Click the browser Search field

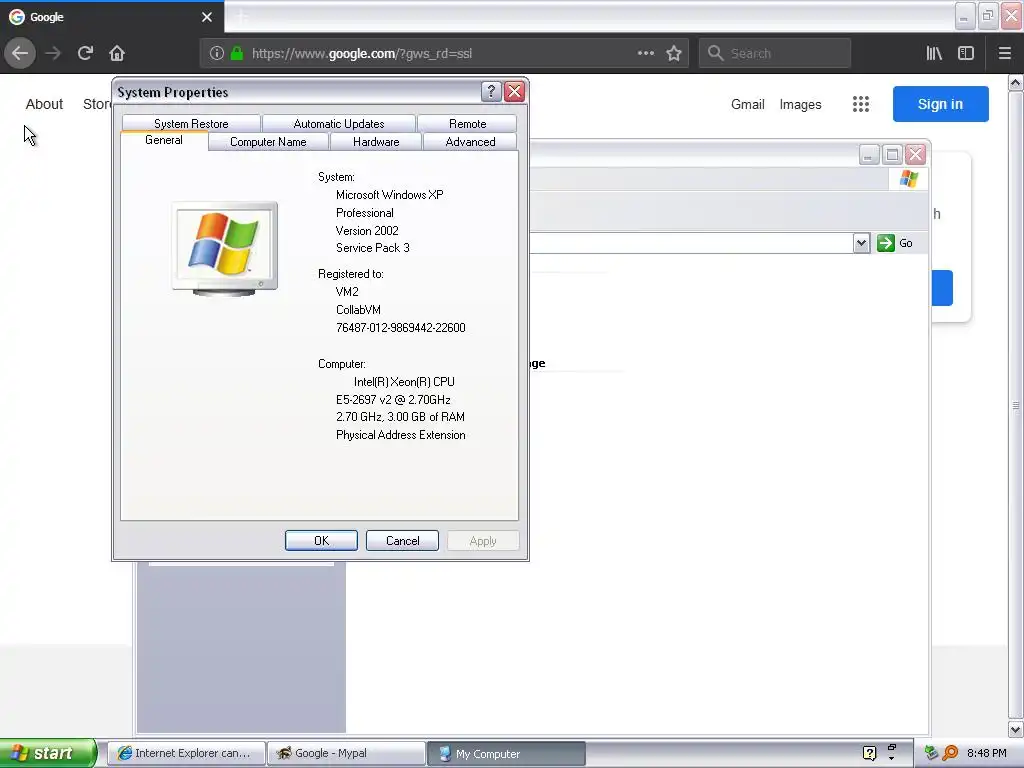click(x=775, y=53)
